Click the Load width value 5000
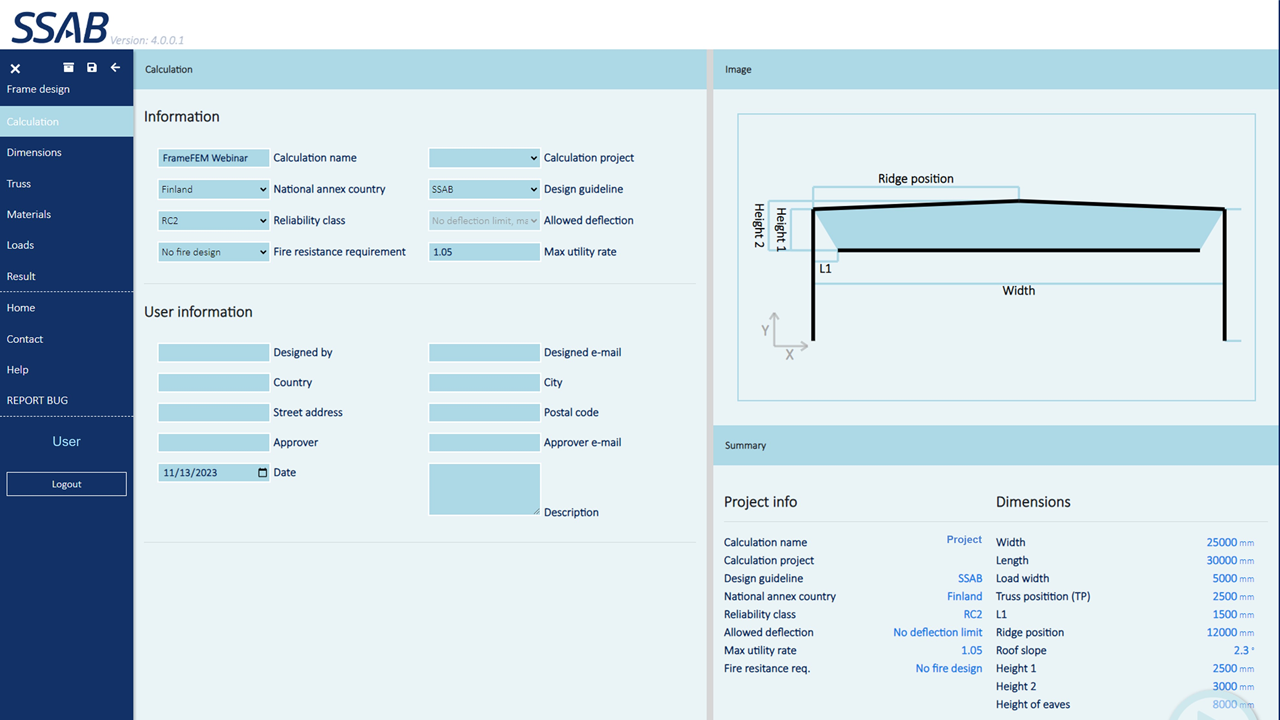The image size is (1280, 720). tap(1225, 578)
